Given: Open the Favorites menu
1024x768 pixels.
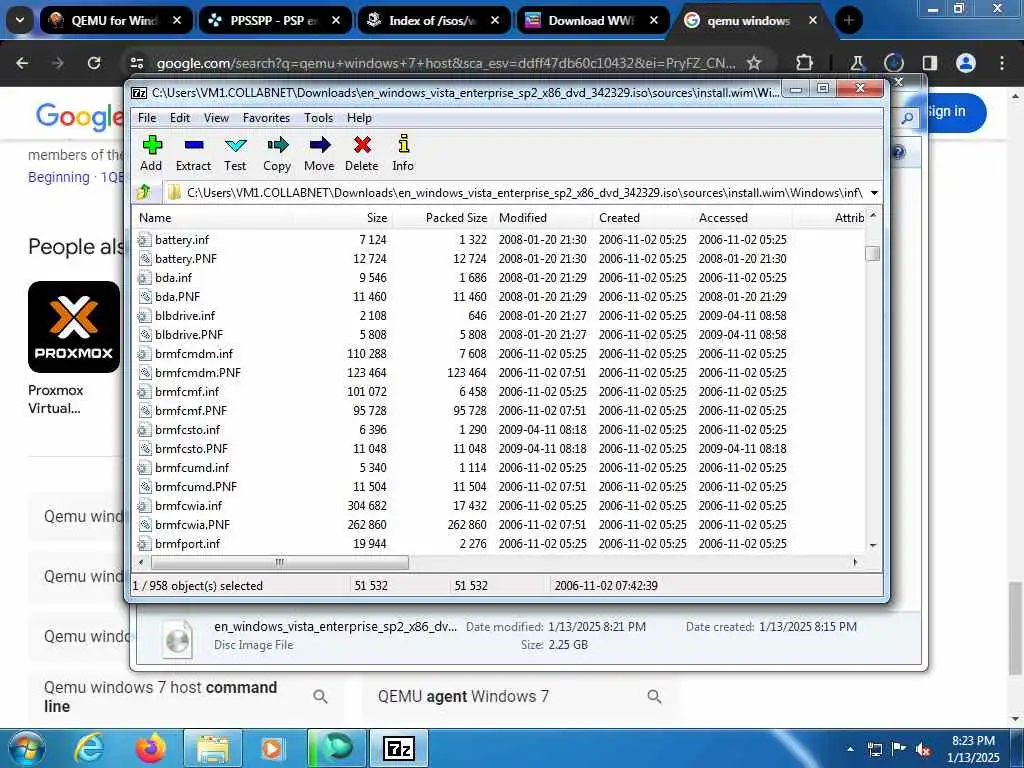Looking at the screenshot, I should tap(266, 118).
